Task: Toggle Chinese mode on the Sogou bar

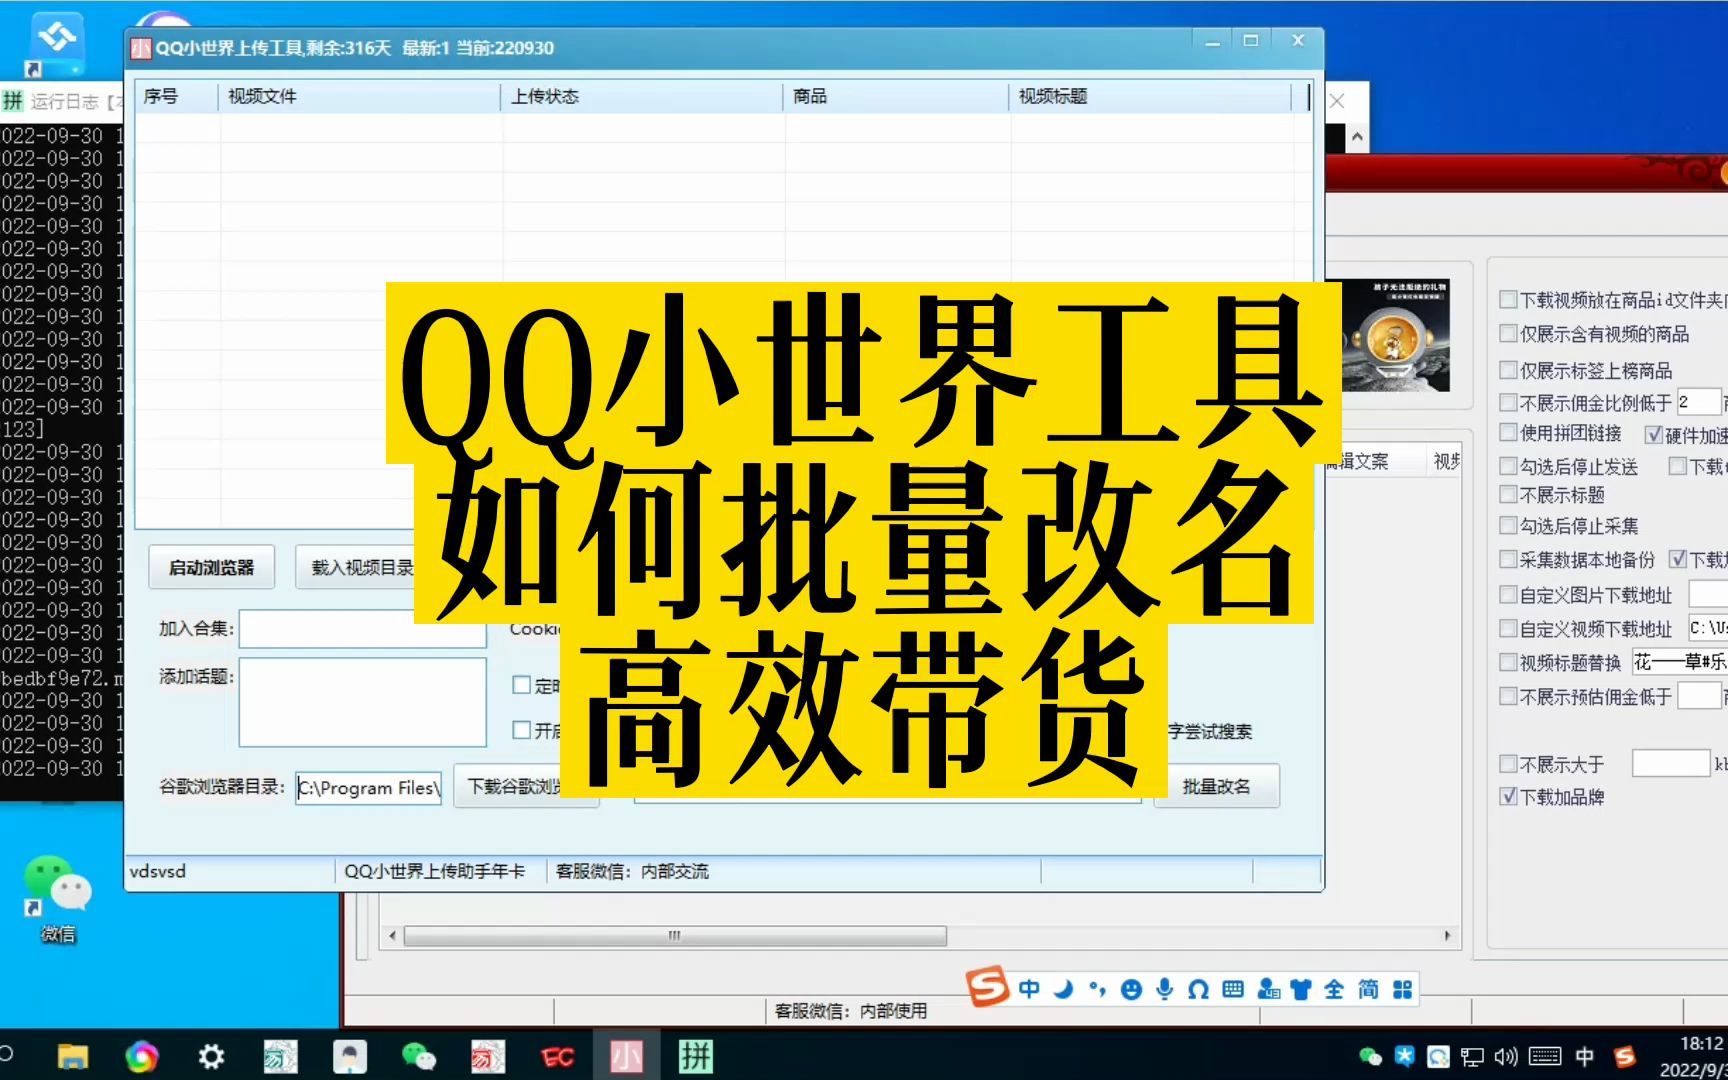Action: (1029, 989)
